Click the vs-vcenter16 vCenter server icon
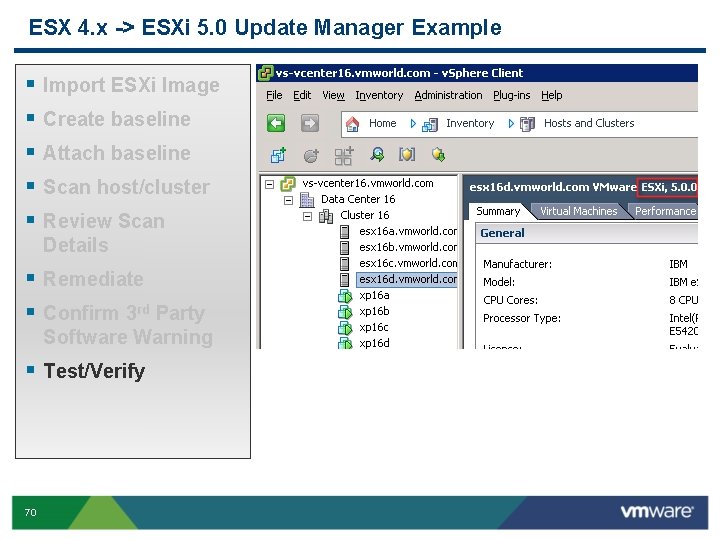The width and height of the screenshot is (720, 540). [x=288, y=184]
